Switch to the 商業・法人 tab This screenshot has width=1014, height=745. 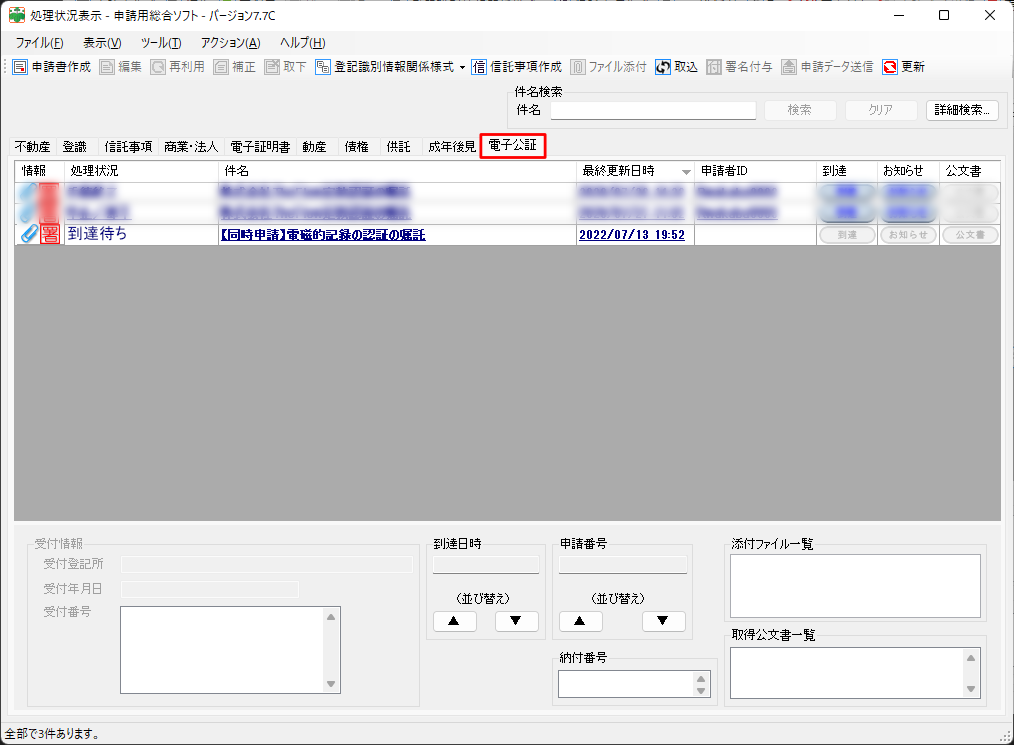click(x=191, y=147)
